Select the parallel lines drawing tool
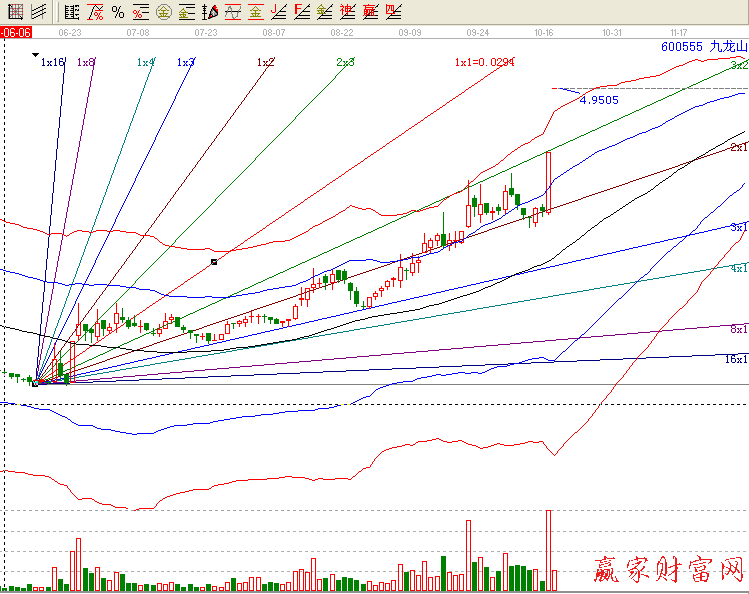This screenshot has height=594, width=749. point(38,12)
